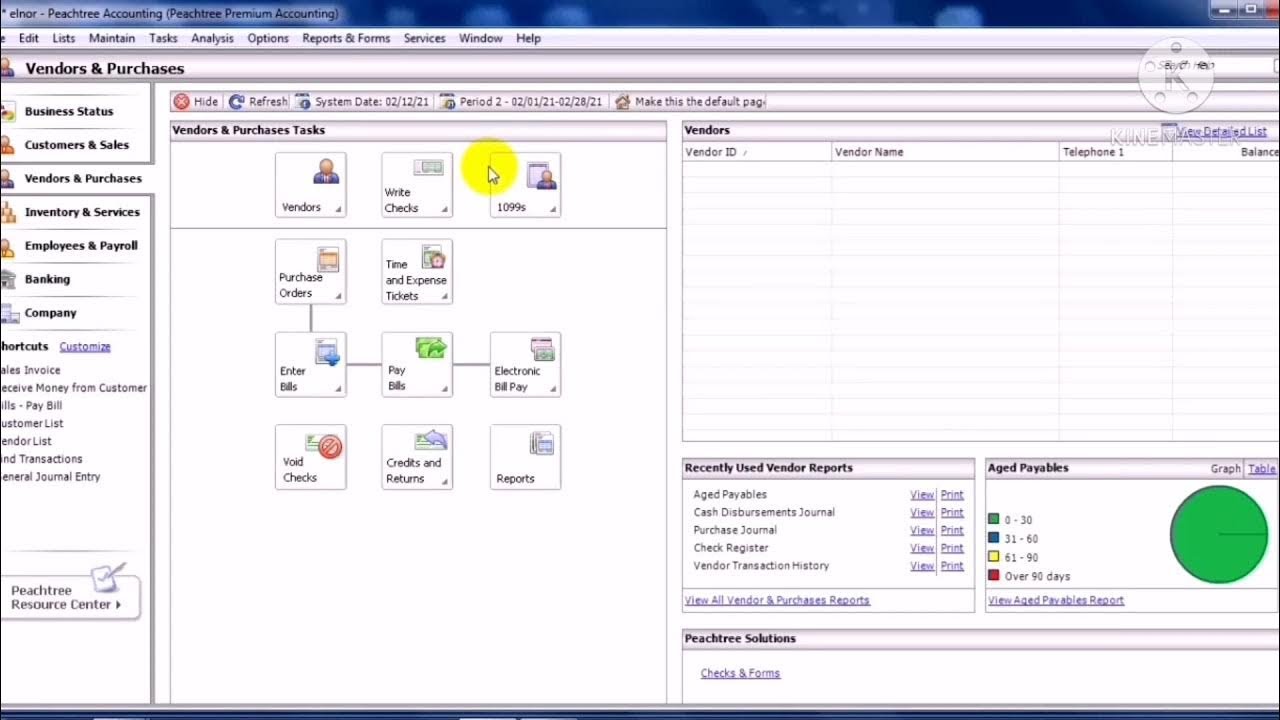The height and width of the screenshot is (720, 1280).
Task: Open Employees & Payroll navigation page
Action: coord(80,246)
